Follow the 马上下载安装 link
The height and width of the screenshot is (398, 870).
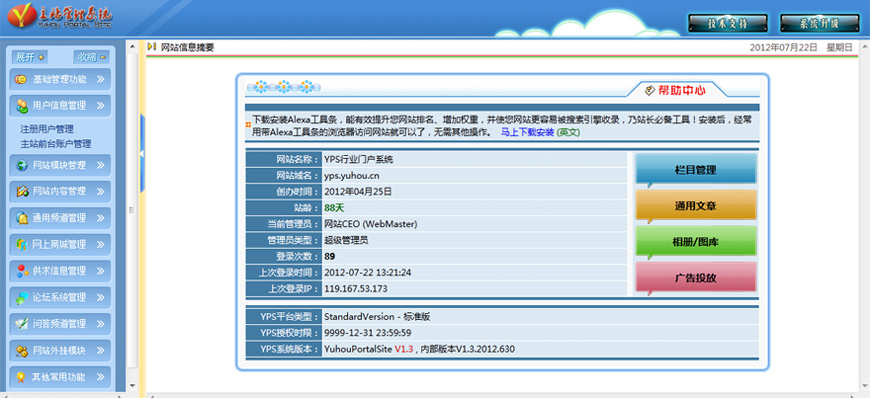(x=527, y=133)
